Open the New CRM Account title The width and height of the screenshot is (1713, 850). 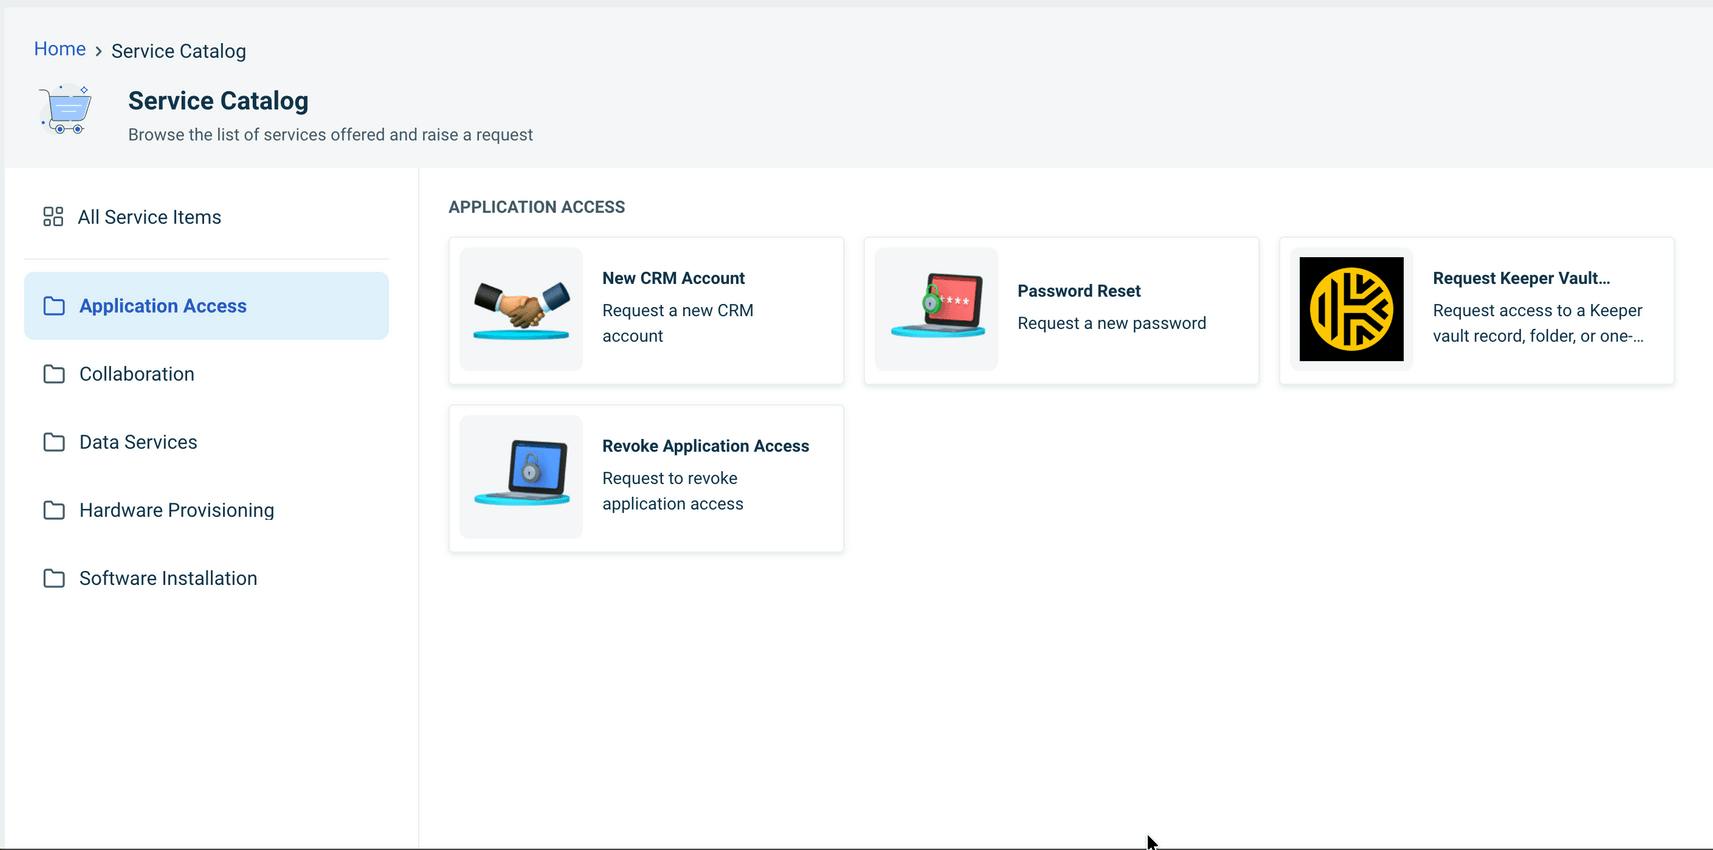[x=673, y=278]
